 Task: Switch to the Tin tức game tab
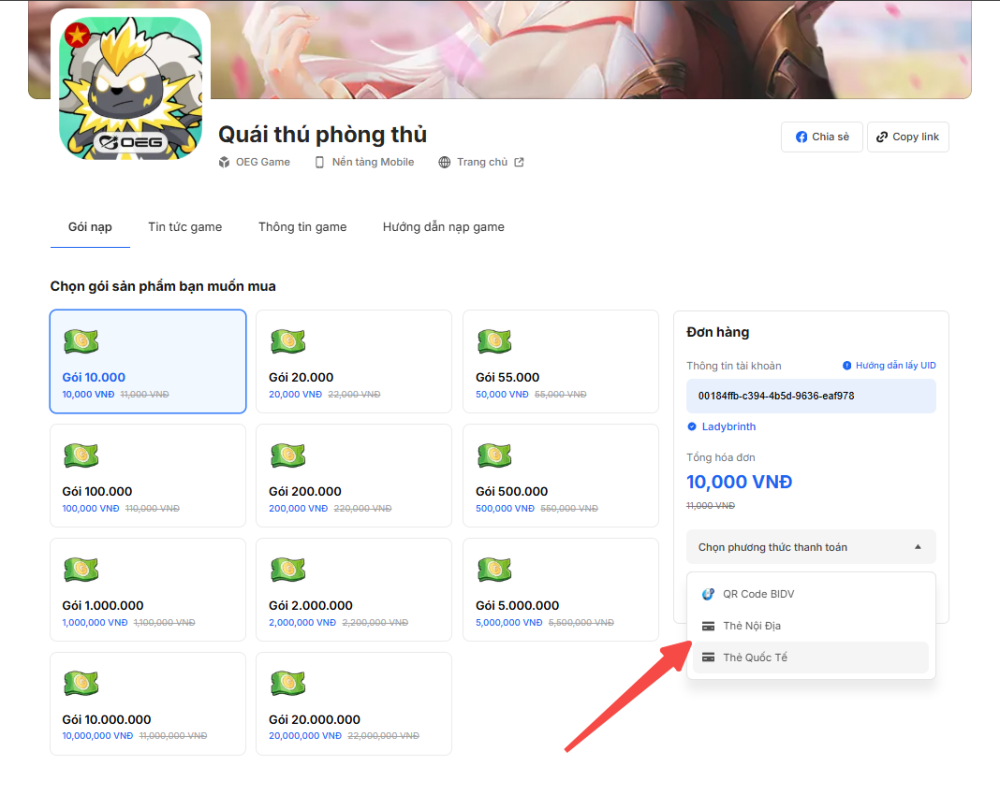[185, 227]
